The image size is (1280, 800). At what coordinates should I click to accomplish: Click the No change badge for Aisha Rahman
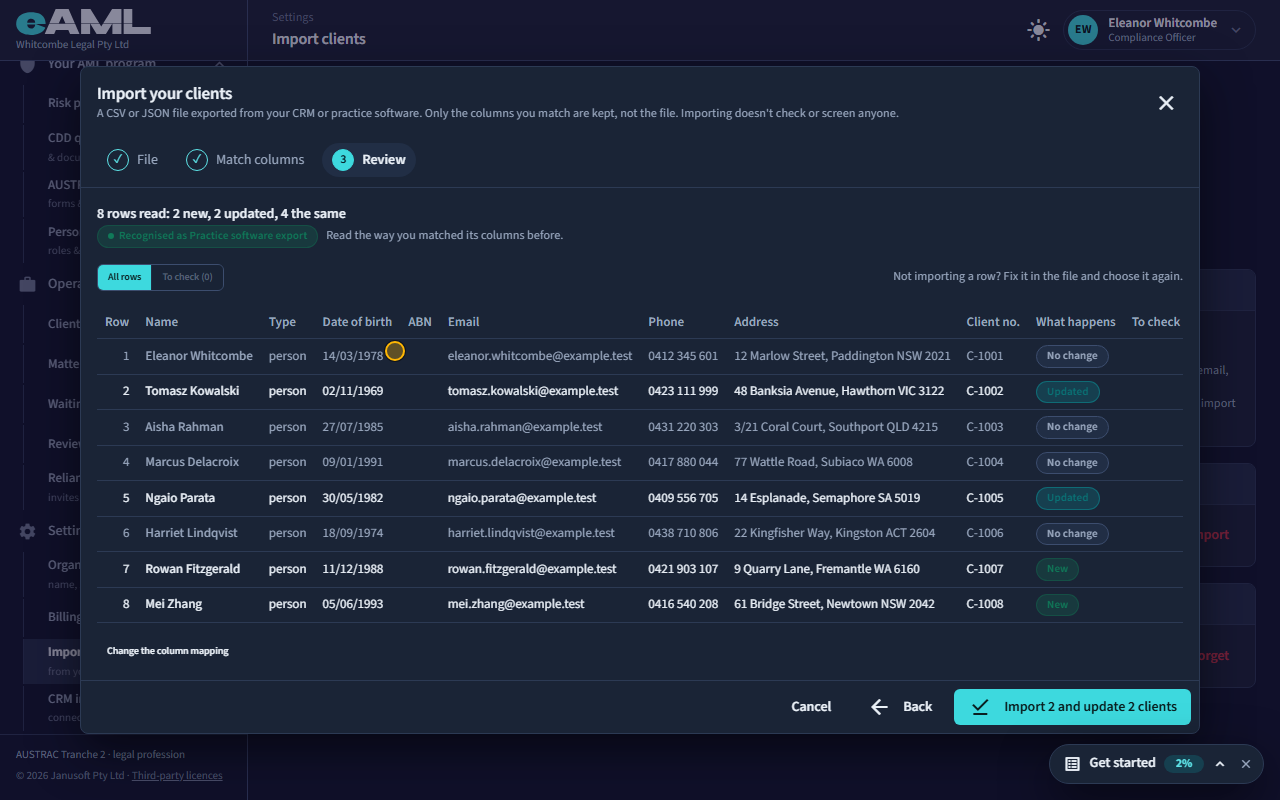click(x=1072, y=427)
